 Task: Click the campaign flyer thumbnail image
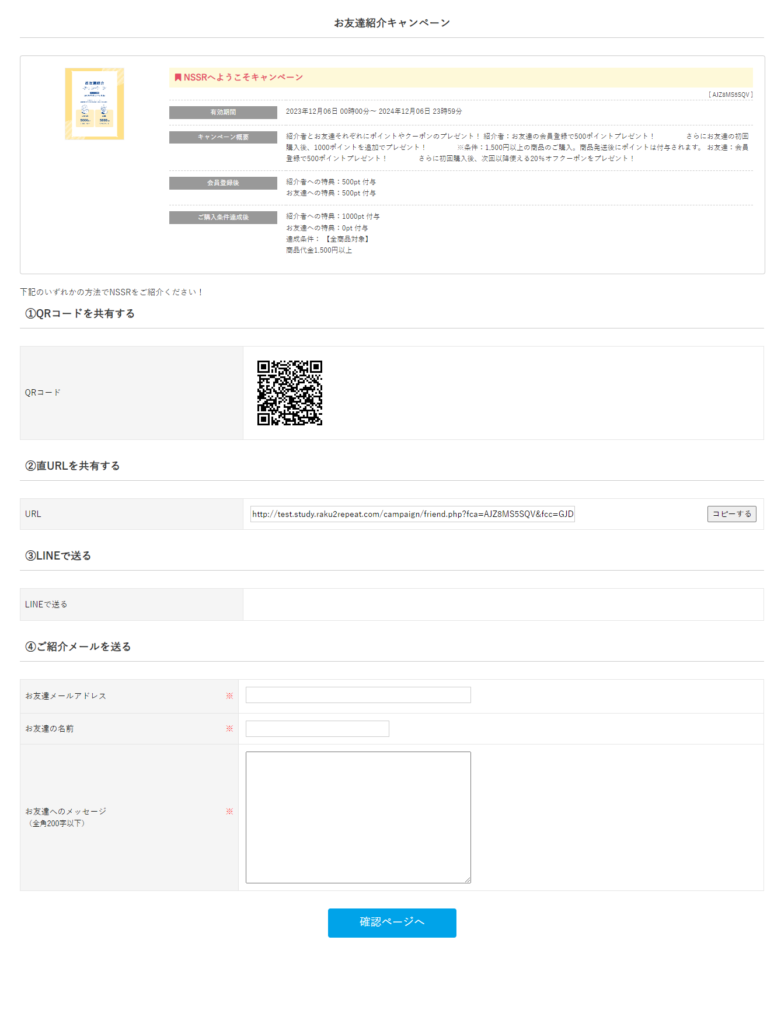click(x=94, y=104)
